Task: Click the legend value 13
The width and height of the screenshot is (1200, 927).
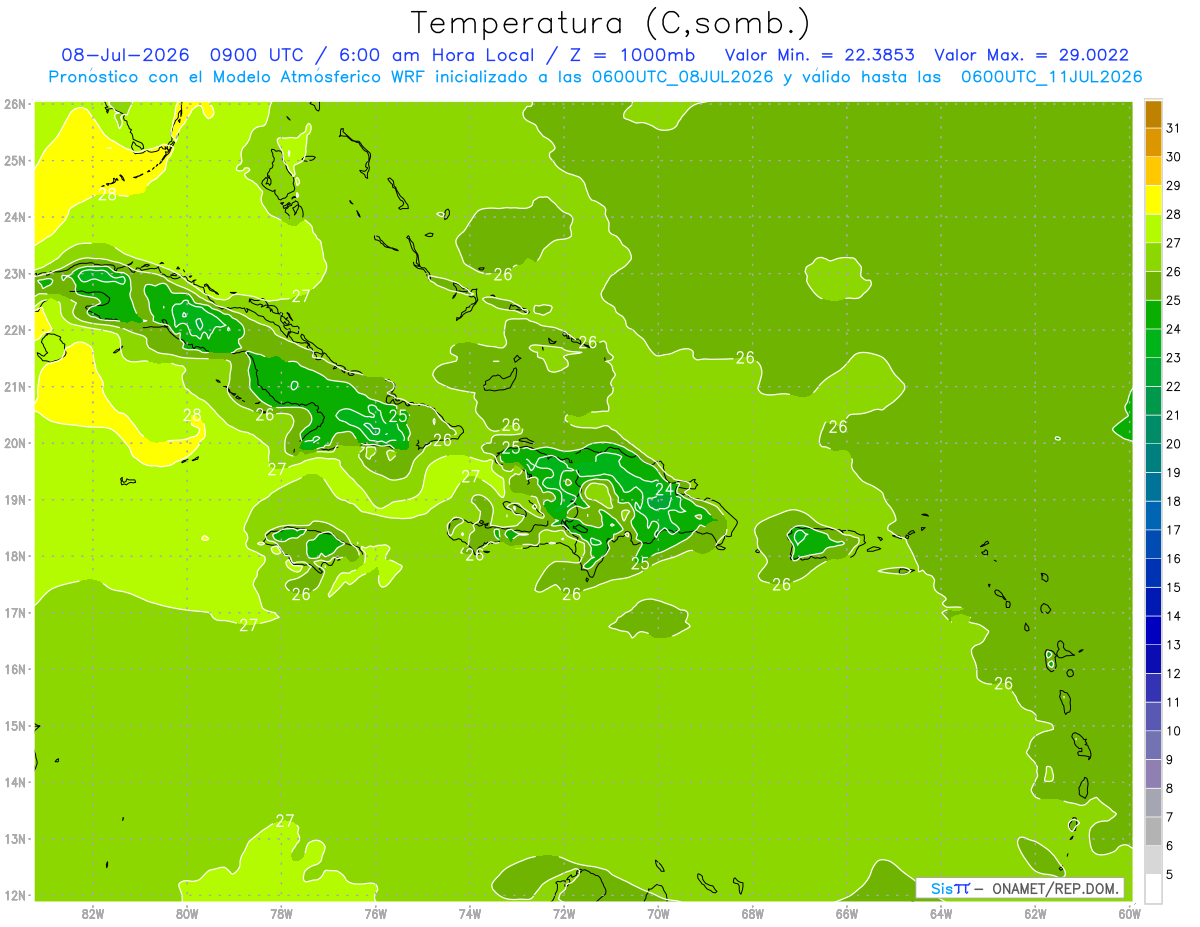Action: tap(1174, 645)
